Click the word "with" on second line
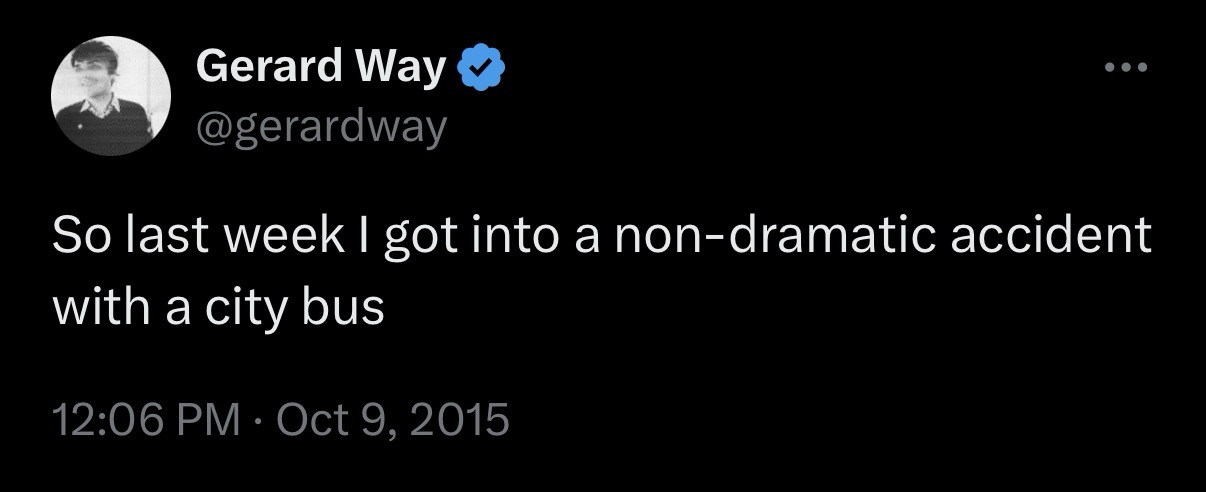 click(89, 309)
